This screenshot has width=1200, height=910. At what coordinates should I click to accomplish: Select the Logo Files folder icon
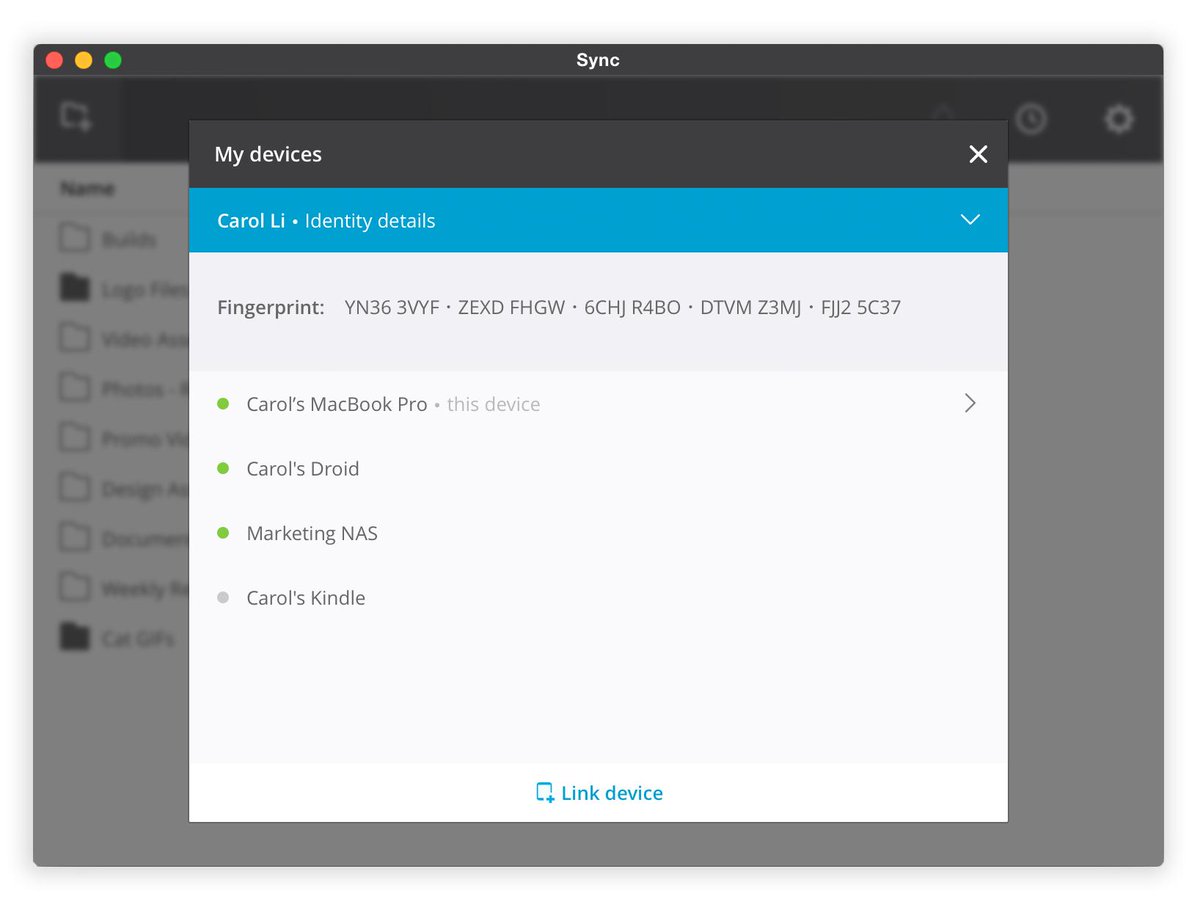tap(74, 288)
